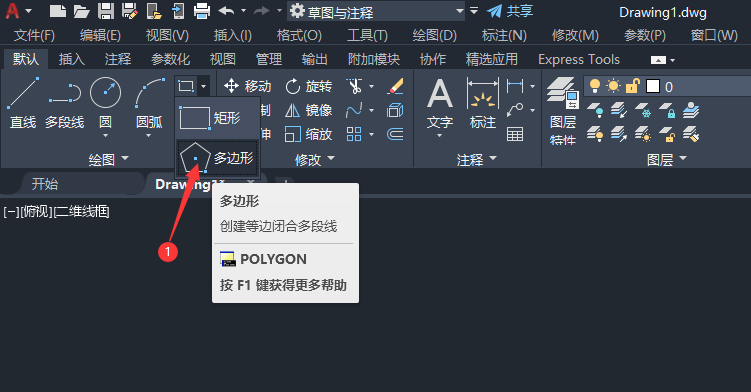Image resolution: width=751 pixels, height=392 pixels.
Task: Click the 镜像 (Mirror) tool
Action: pyautogui.click(x=309, y=110)
